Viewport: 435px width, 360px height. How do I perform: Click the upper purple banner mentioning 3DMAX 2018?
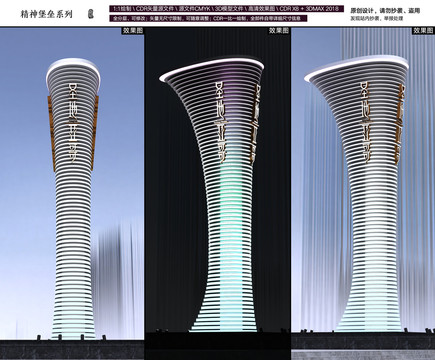click(x=226, y=9)
